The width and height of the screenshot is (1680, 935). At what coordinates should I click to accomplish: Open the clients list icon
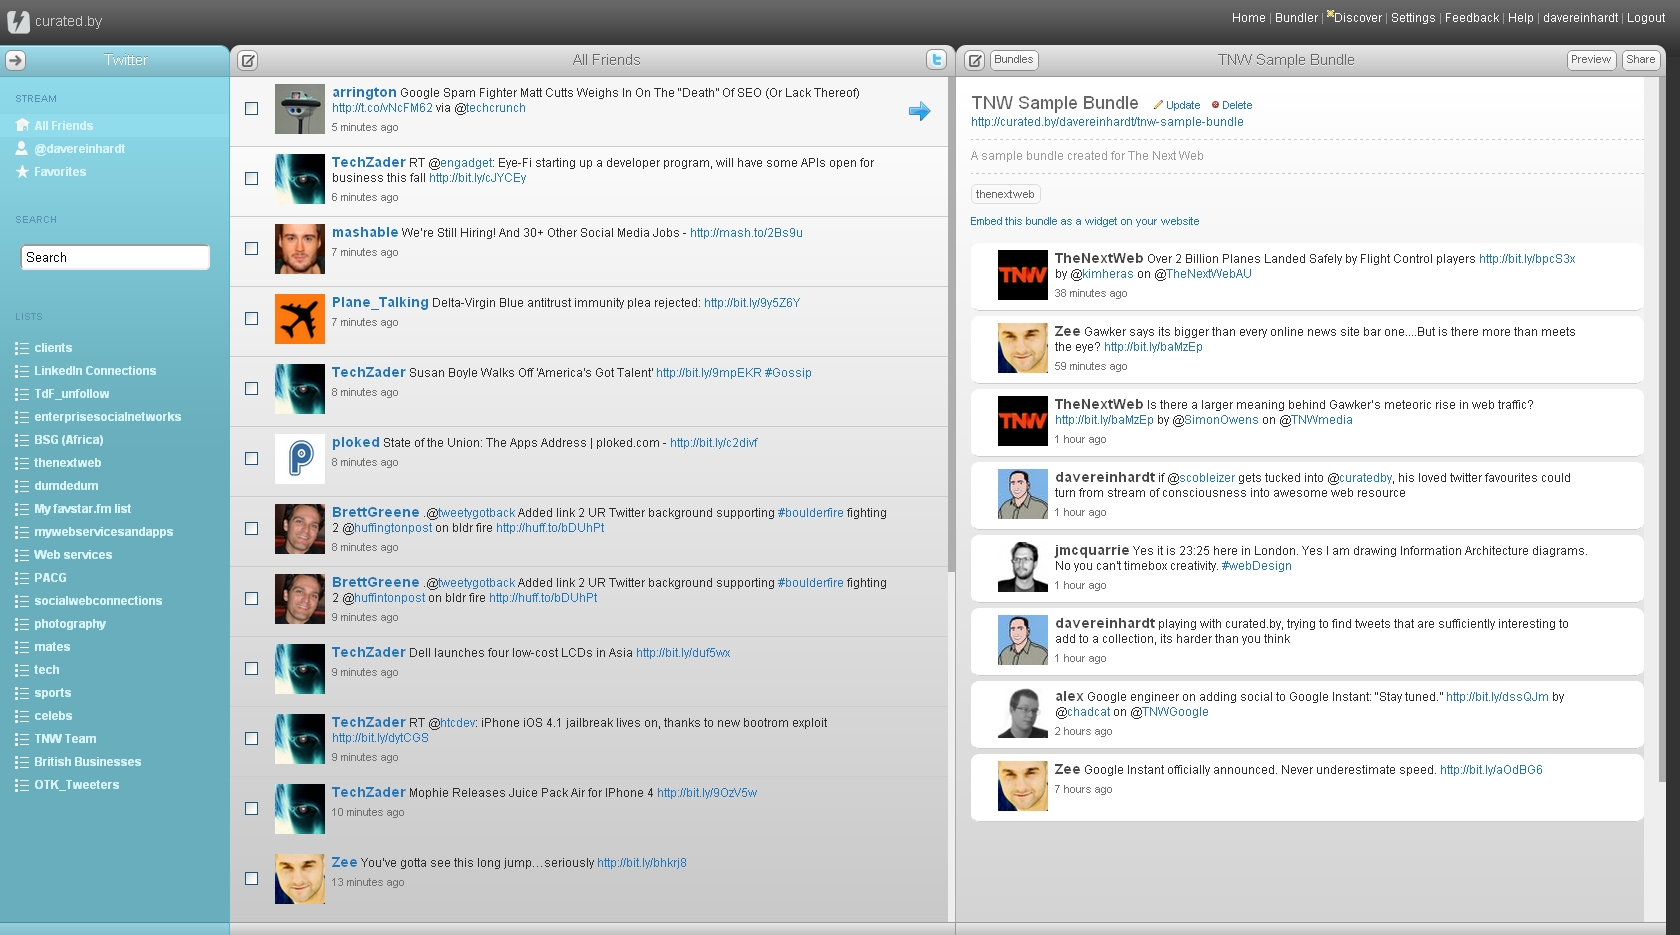point(22,348)
